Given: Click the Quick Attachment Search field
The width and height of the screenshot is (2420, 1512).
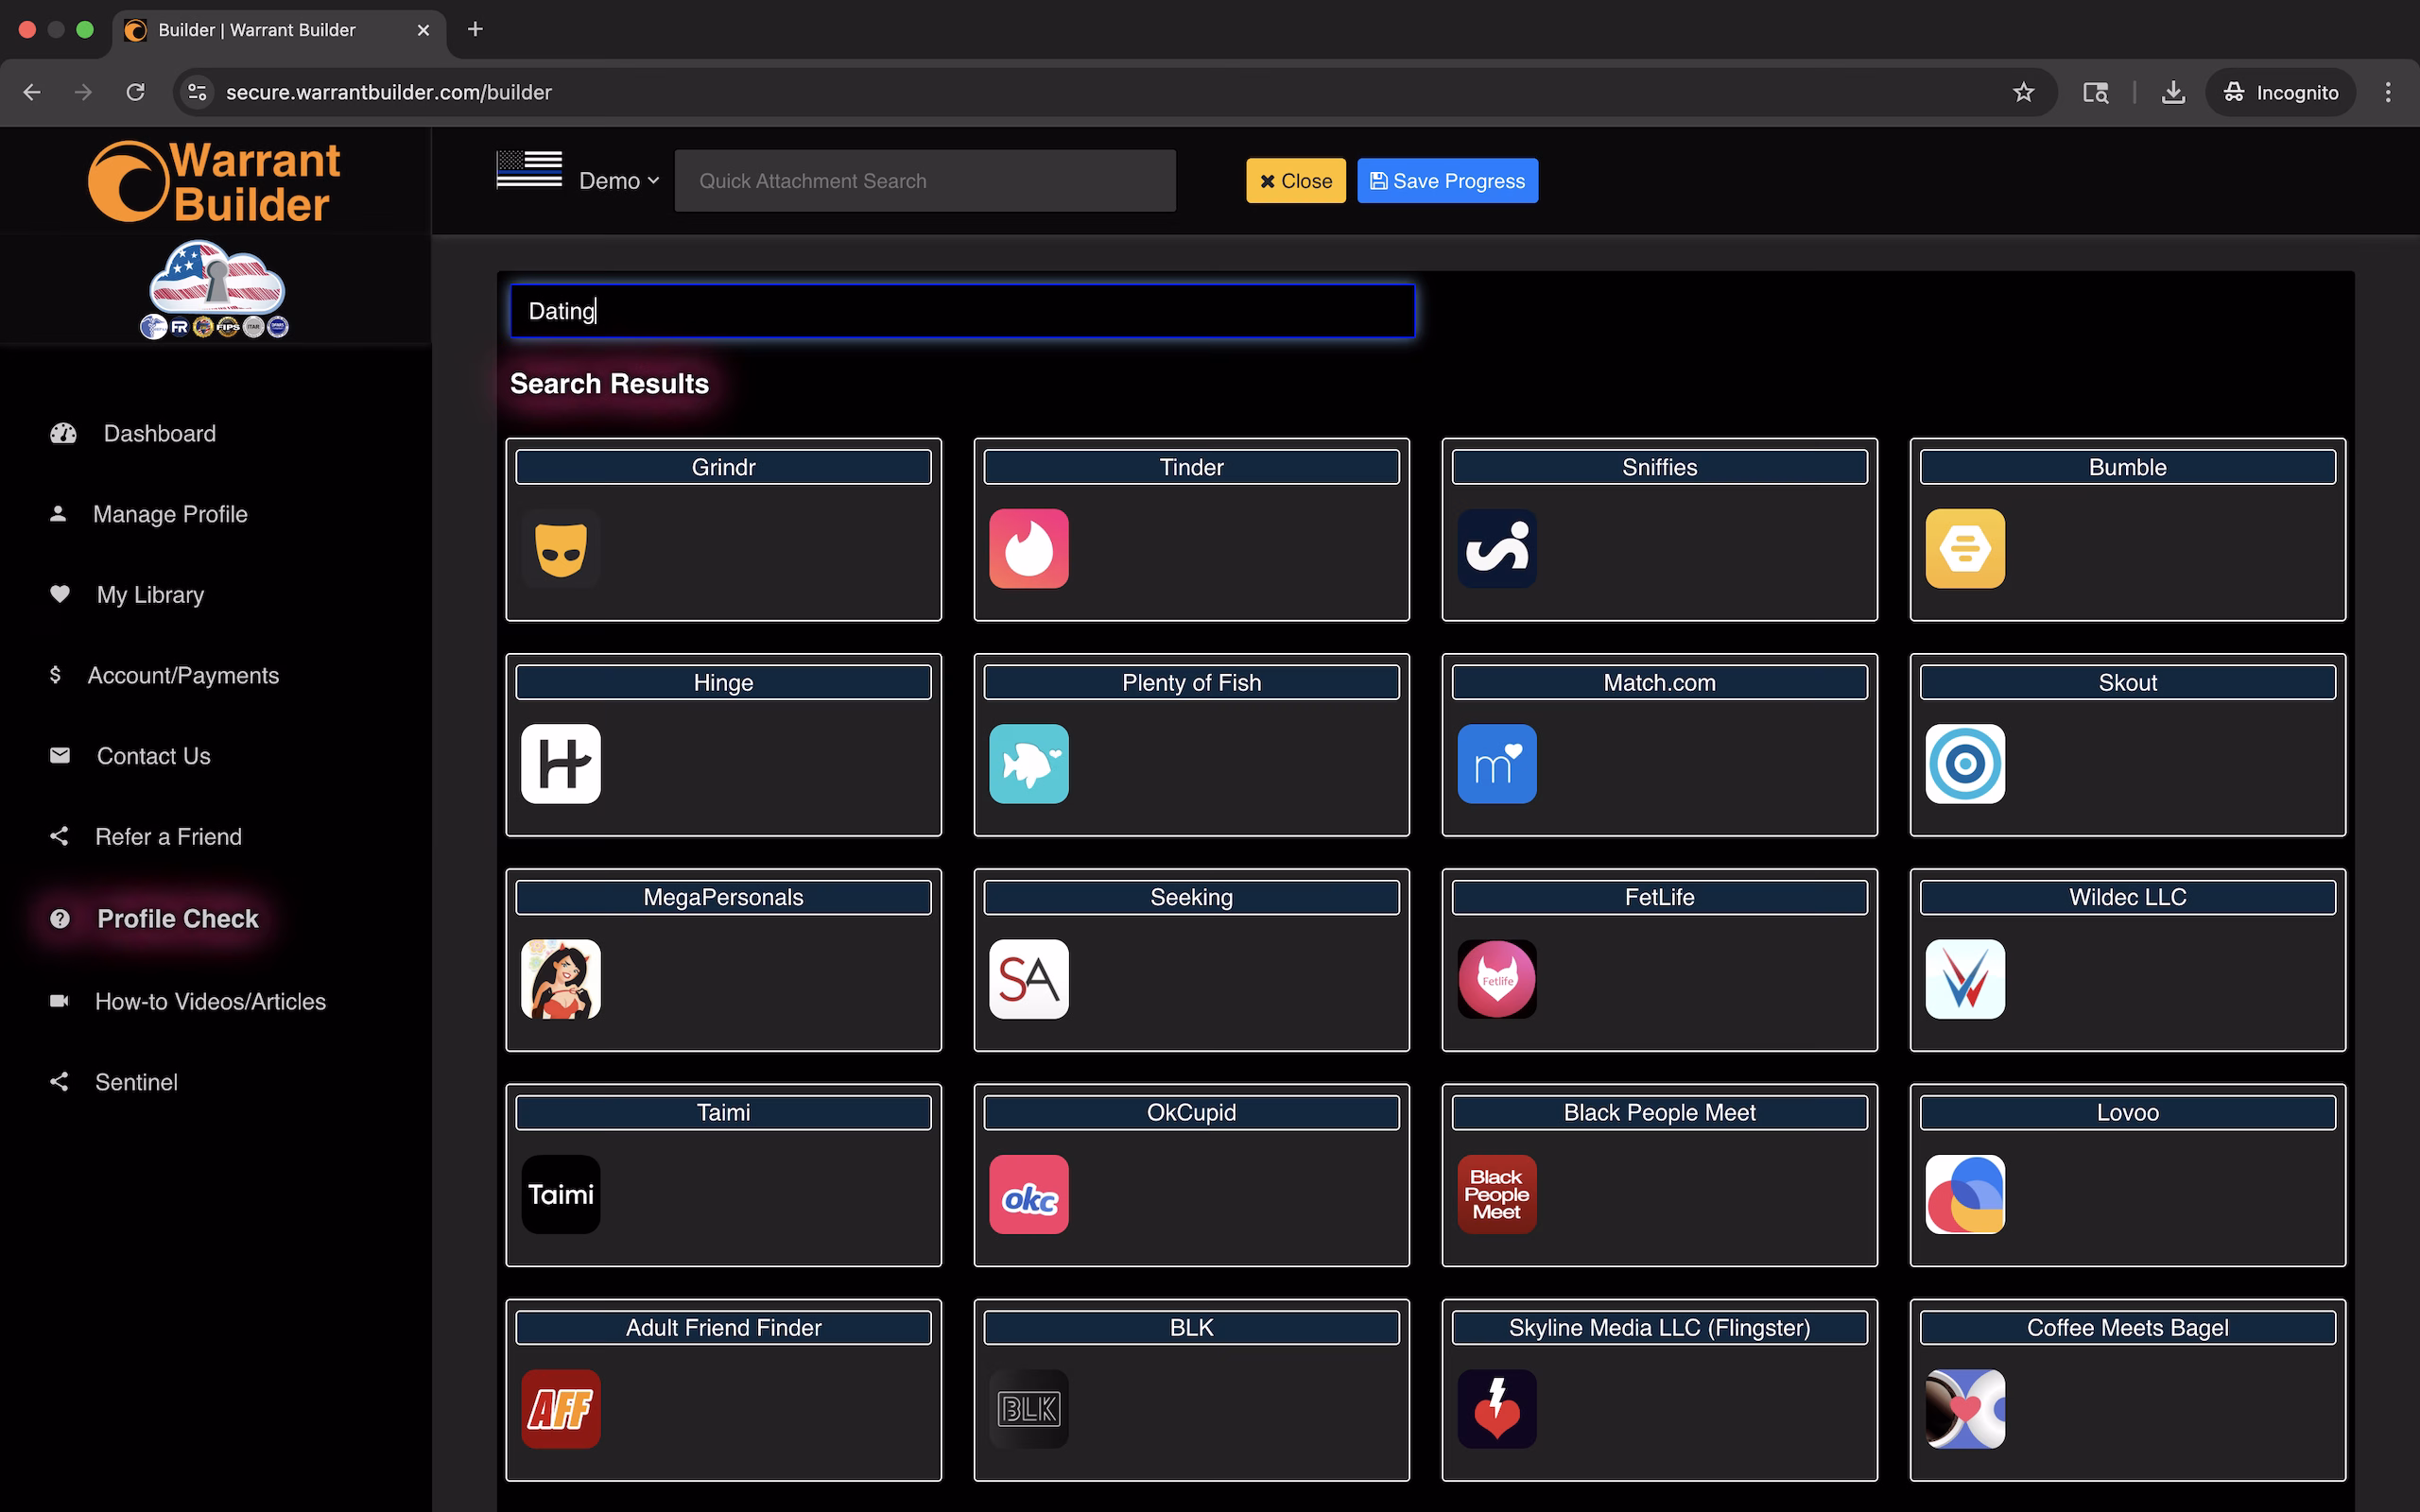Looking at the screenshot, I should click(x=924, y=181).
